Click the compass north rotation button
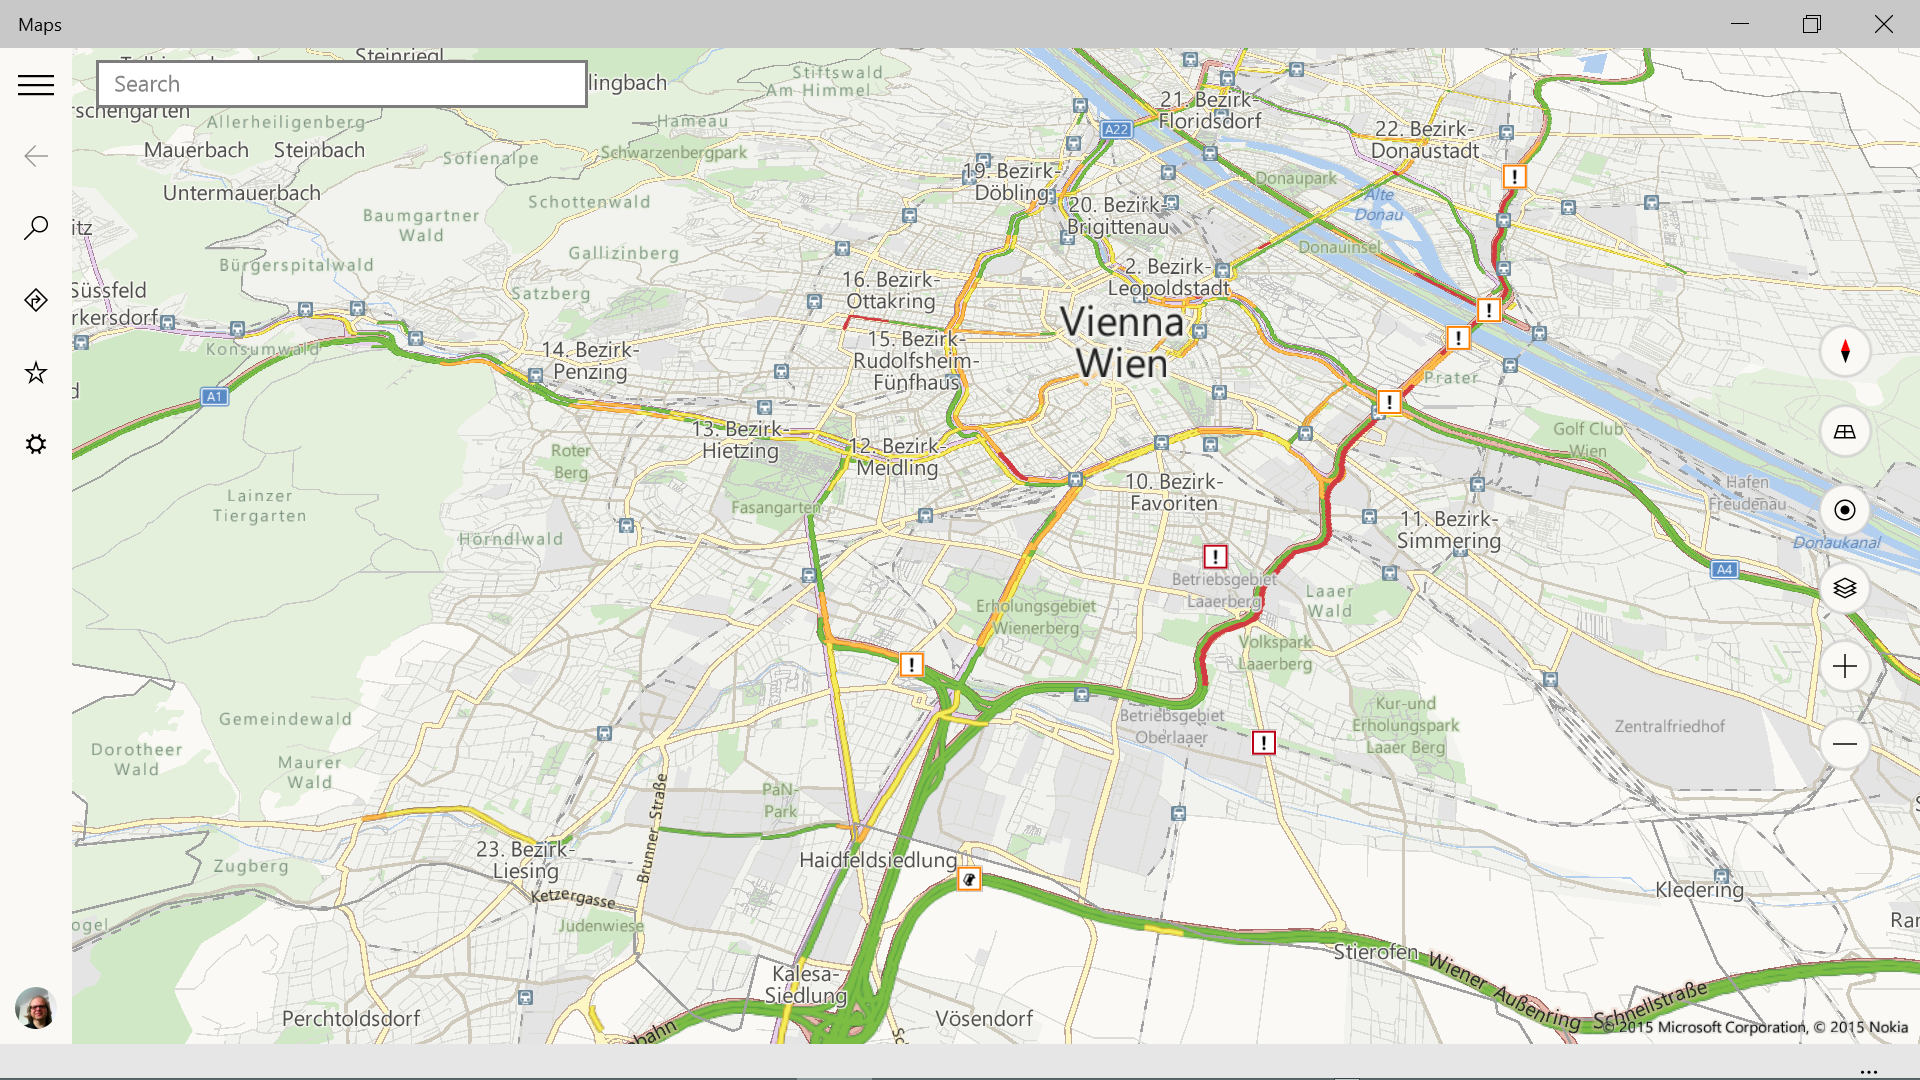This screenshot has height=1080, width=1920. [x=1845, y=352]
